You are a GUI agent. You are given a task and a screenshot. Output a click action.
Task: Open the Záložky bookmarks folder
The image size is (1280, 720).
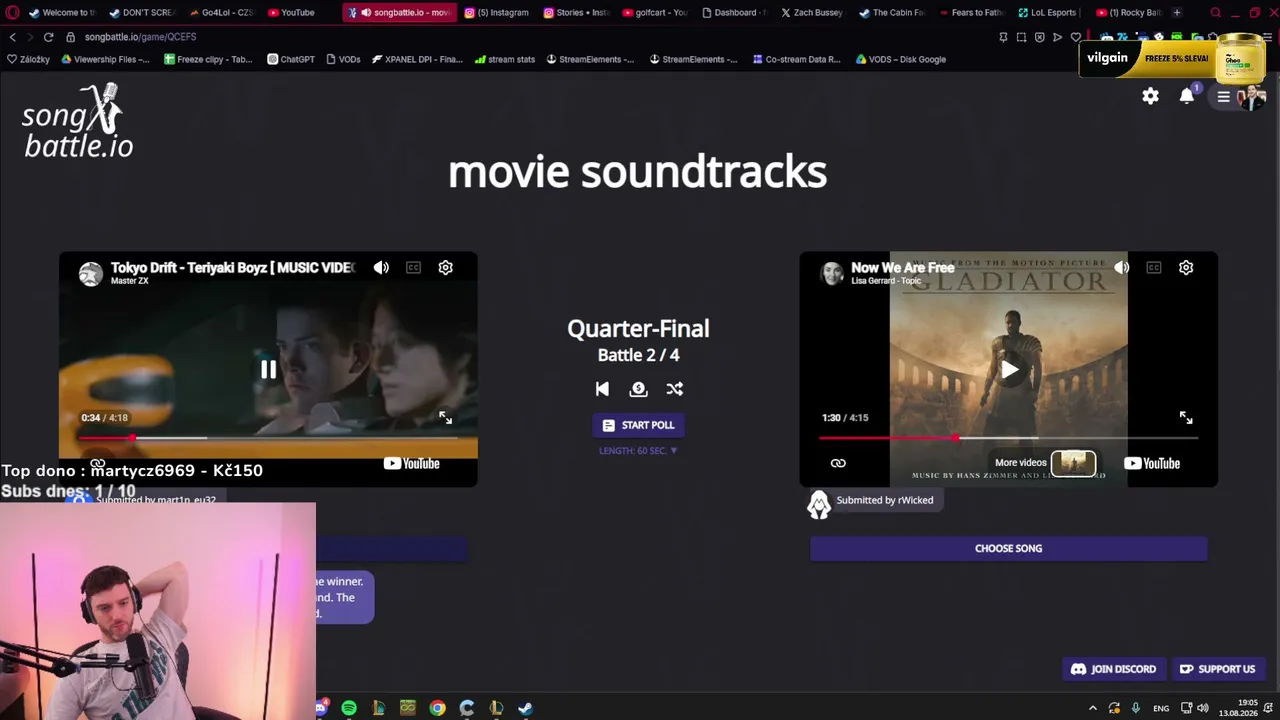click(28, 59)
